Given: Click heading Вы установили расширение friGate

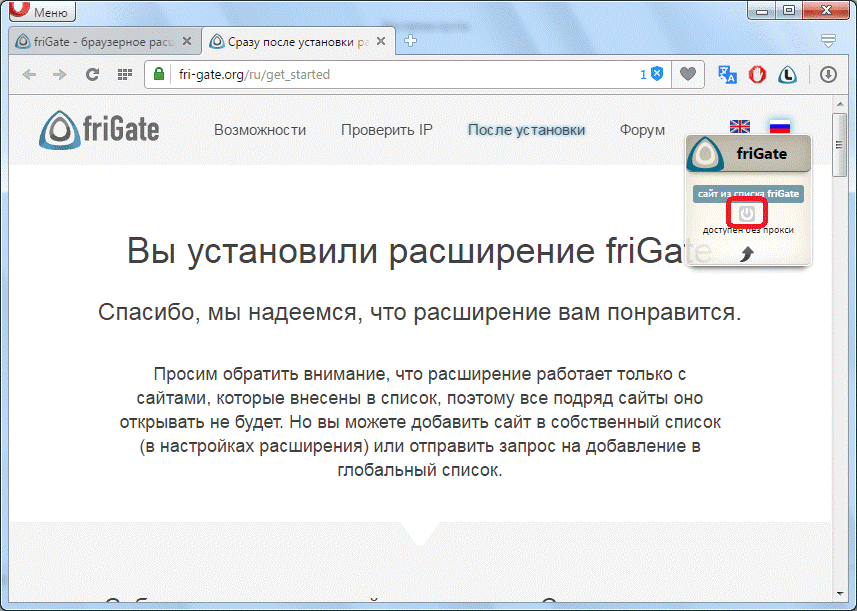Looking at the screenshot, I should [420, 251].
